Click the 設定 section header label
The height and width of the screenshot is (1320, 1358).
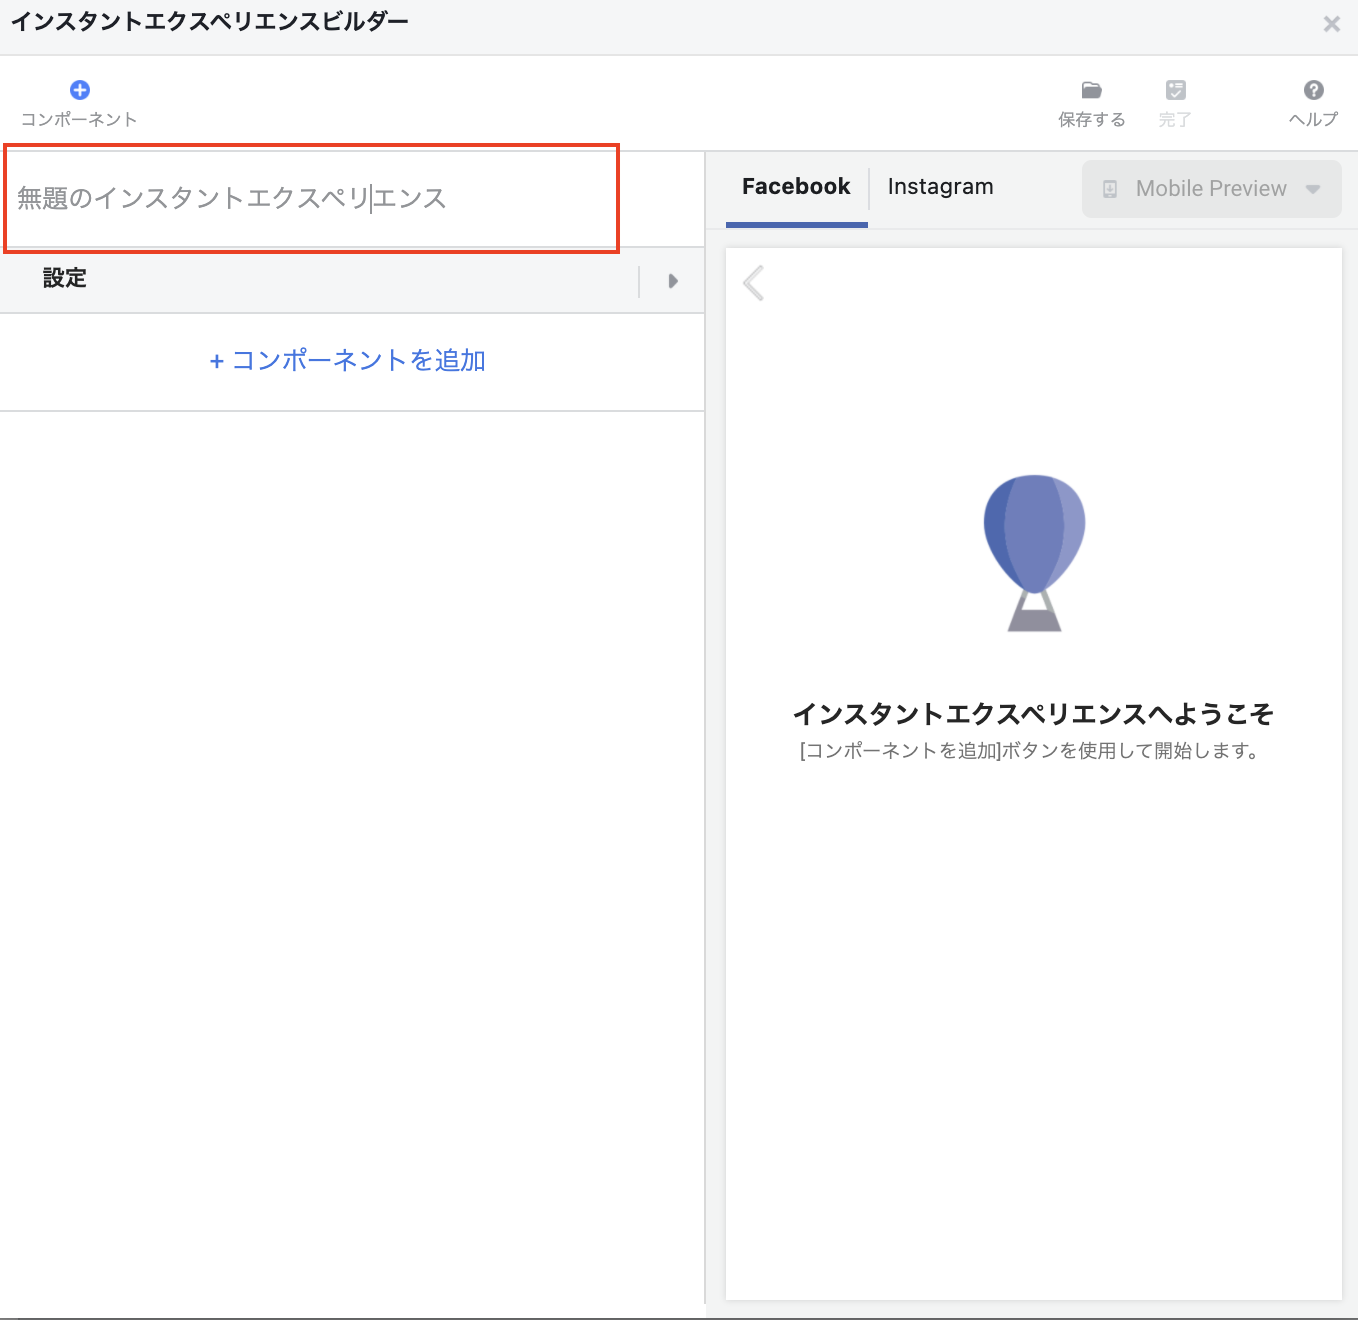tap(65, 279)
